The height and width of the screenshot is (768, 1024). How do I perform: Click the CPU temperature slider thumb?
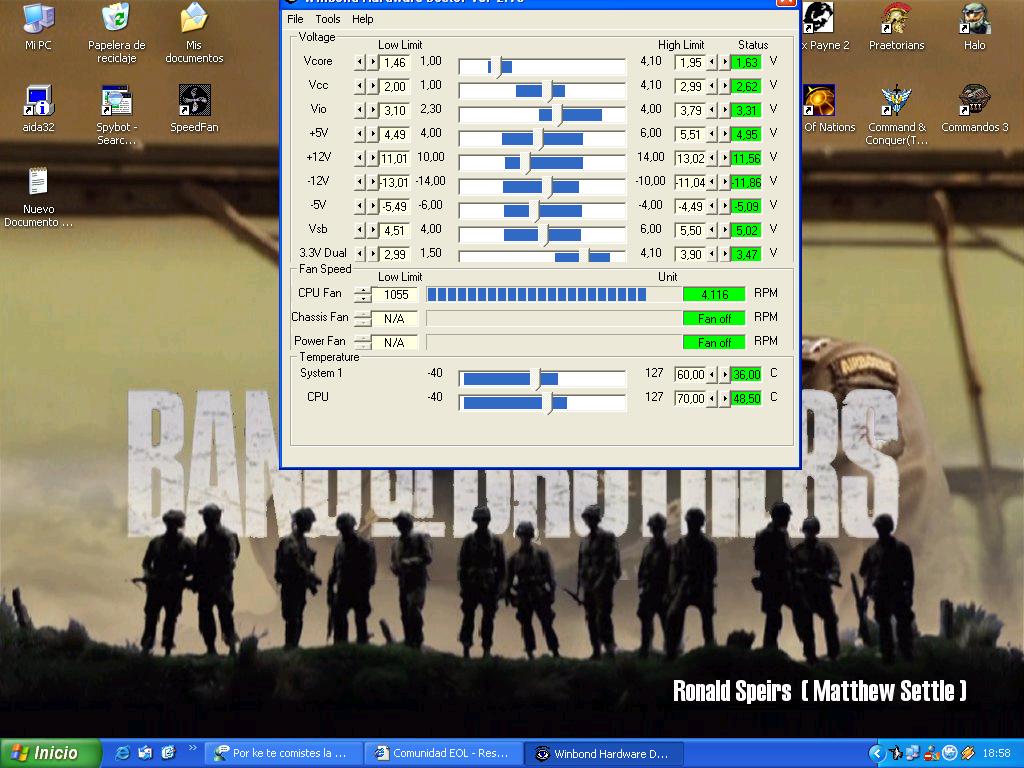pos(550,403)
